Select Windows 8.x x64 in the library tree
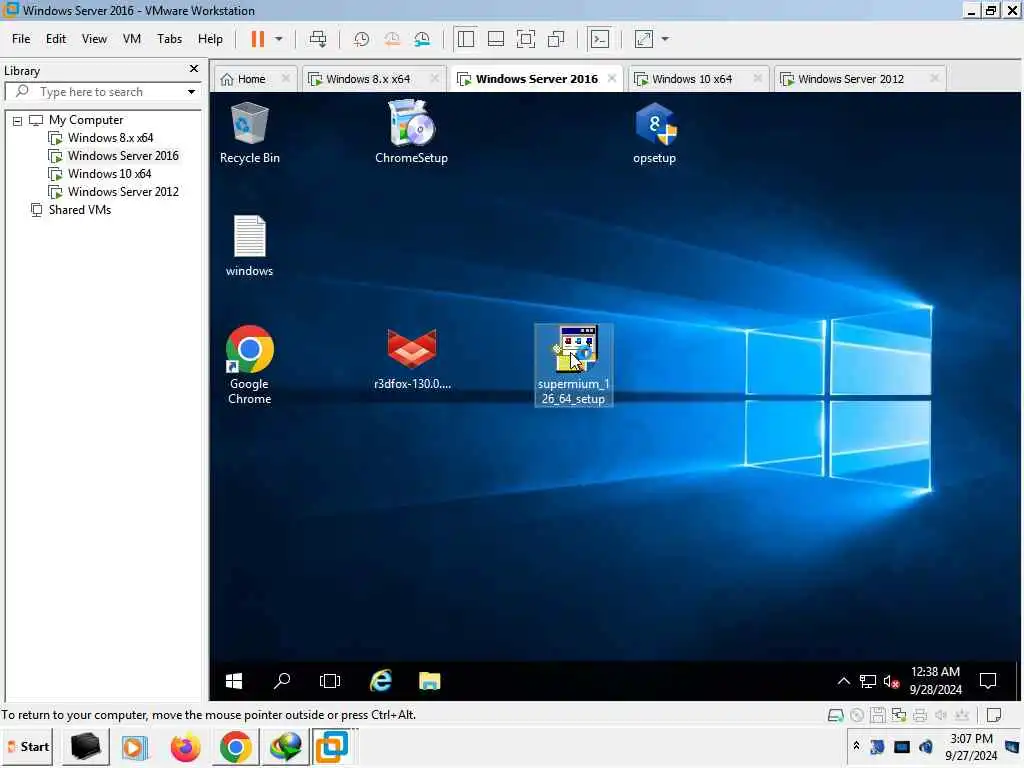 [110, 138]
